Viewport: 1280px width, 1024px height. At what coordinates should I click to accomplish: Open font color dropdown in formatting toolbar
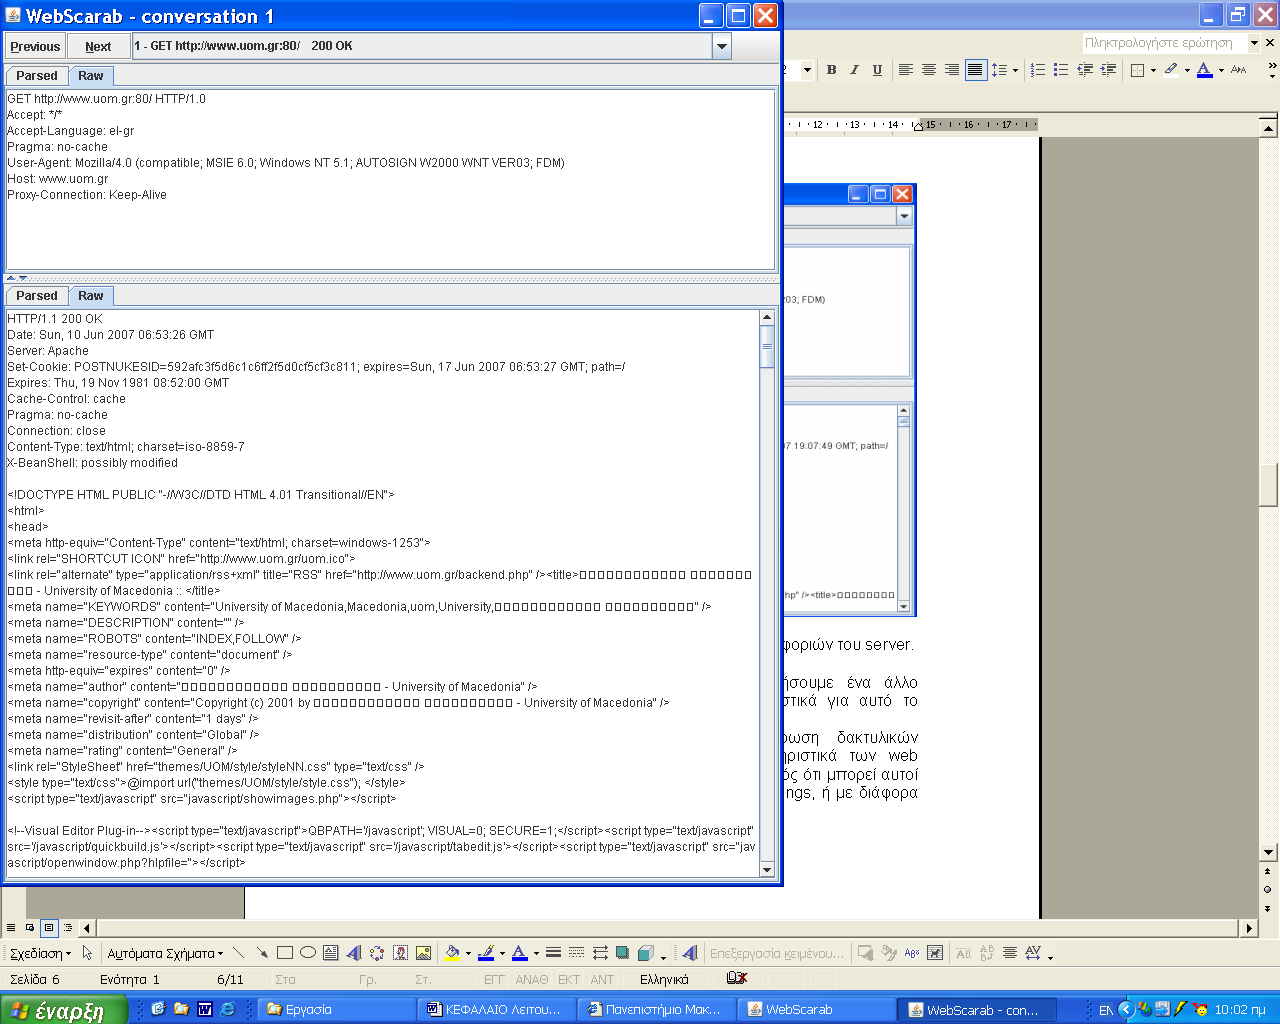(x=1221, y=70)
